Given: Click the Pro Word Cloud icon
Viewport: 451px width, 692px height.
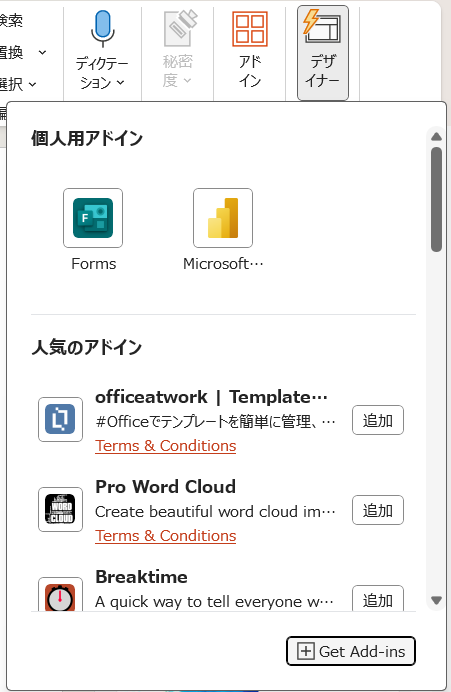Looking at the screenshot, I should [x=60, y=509].
